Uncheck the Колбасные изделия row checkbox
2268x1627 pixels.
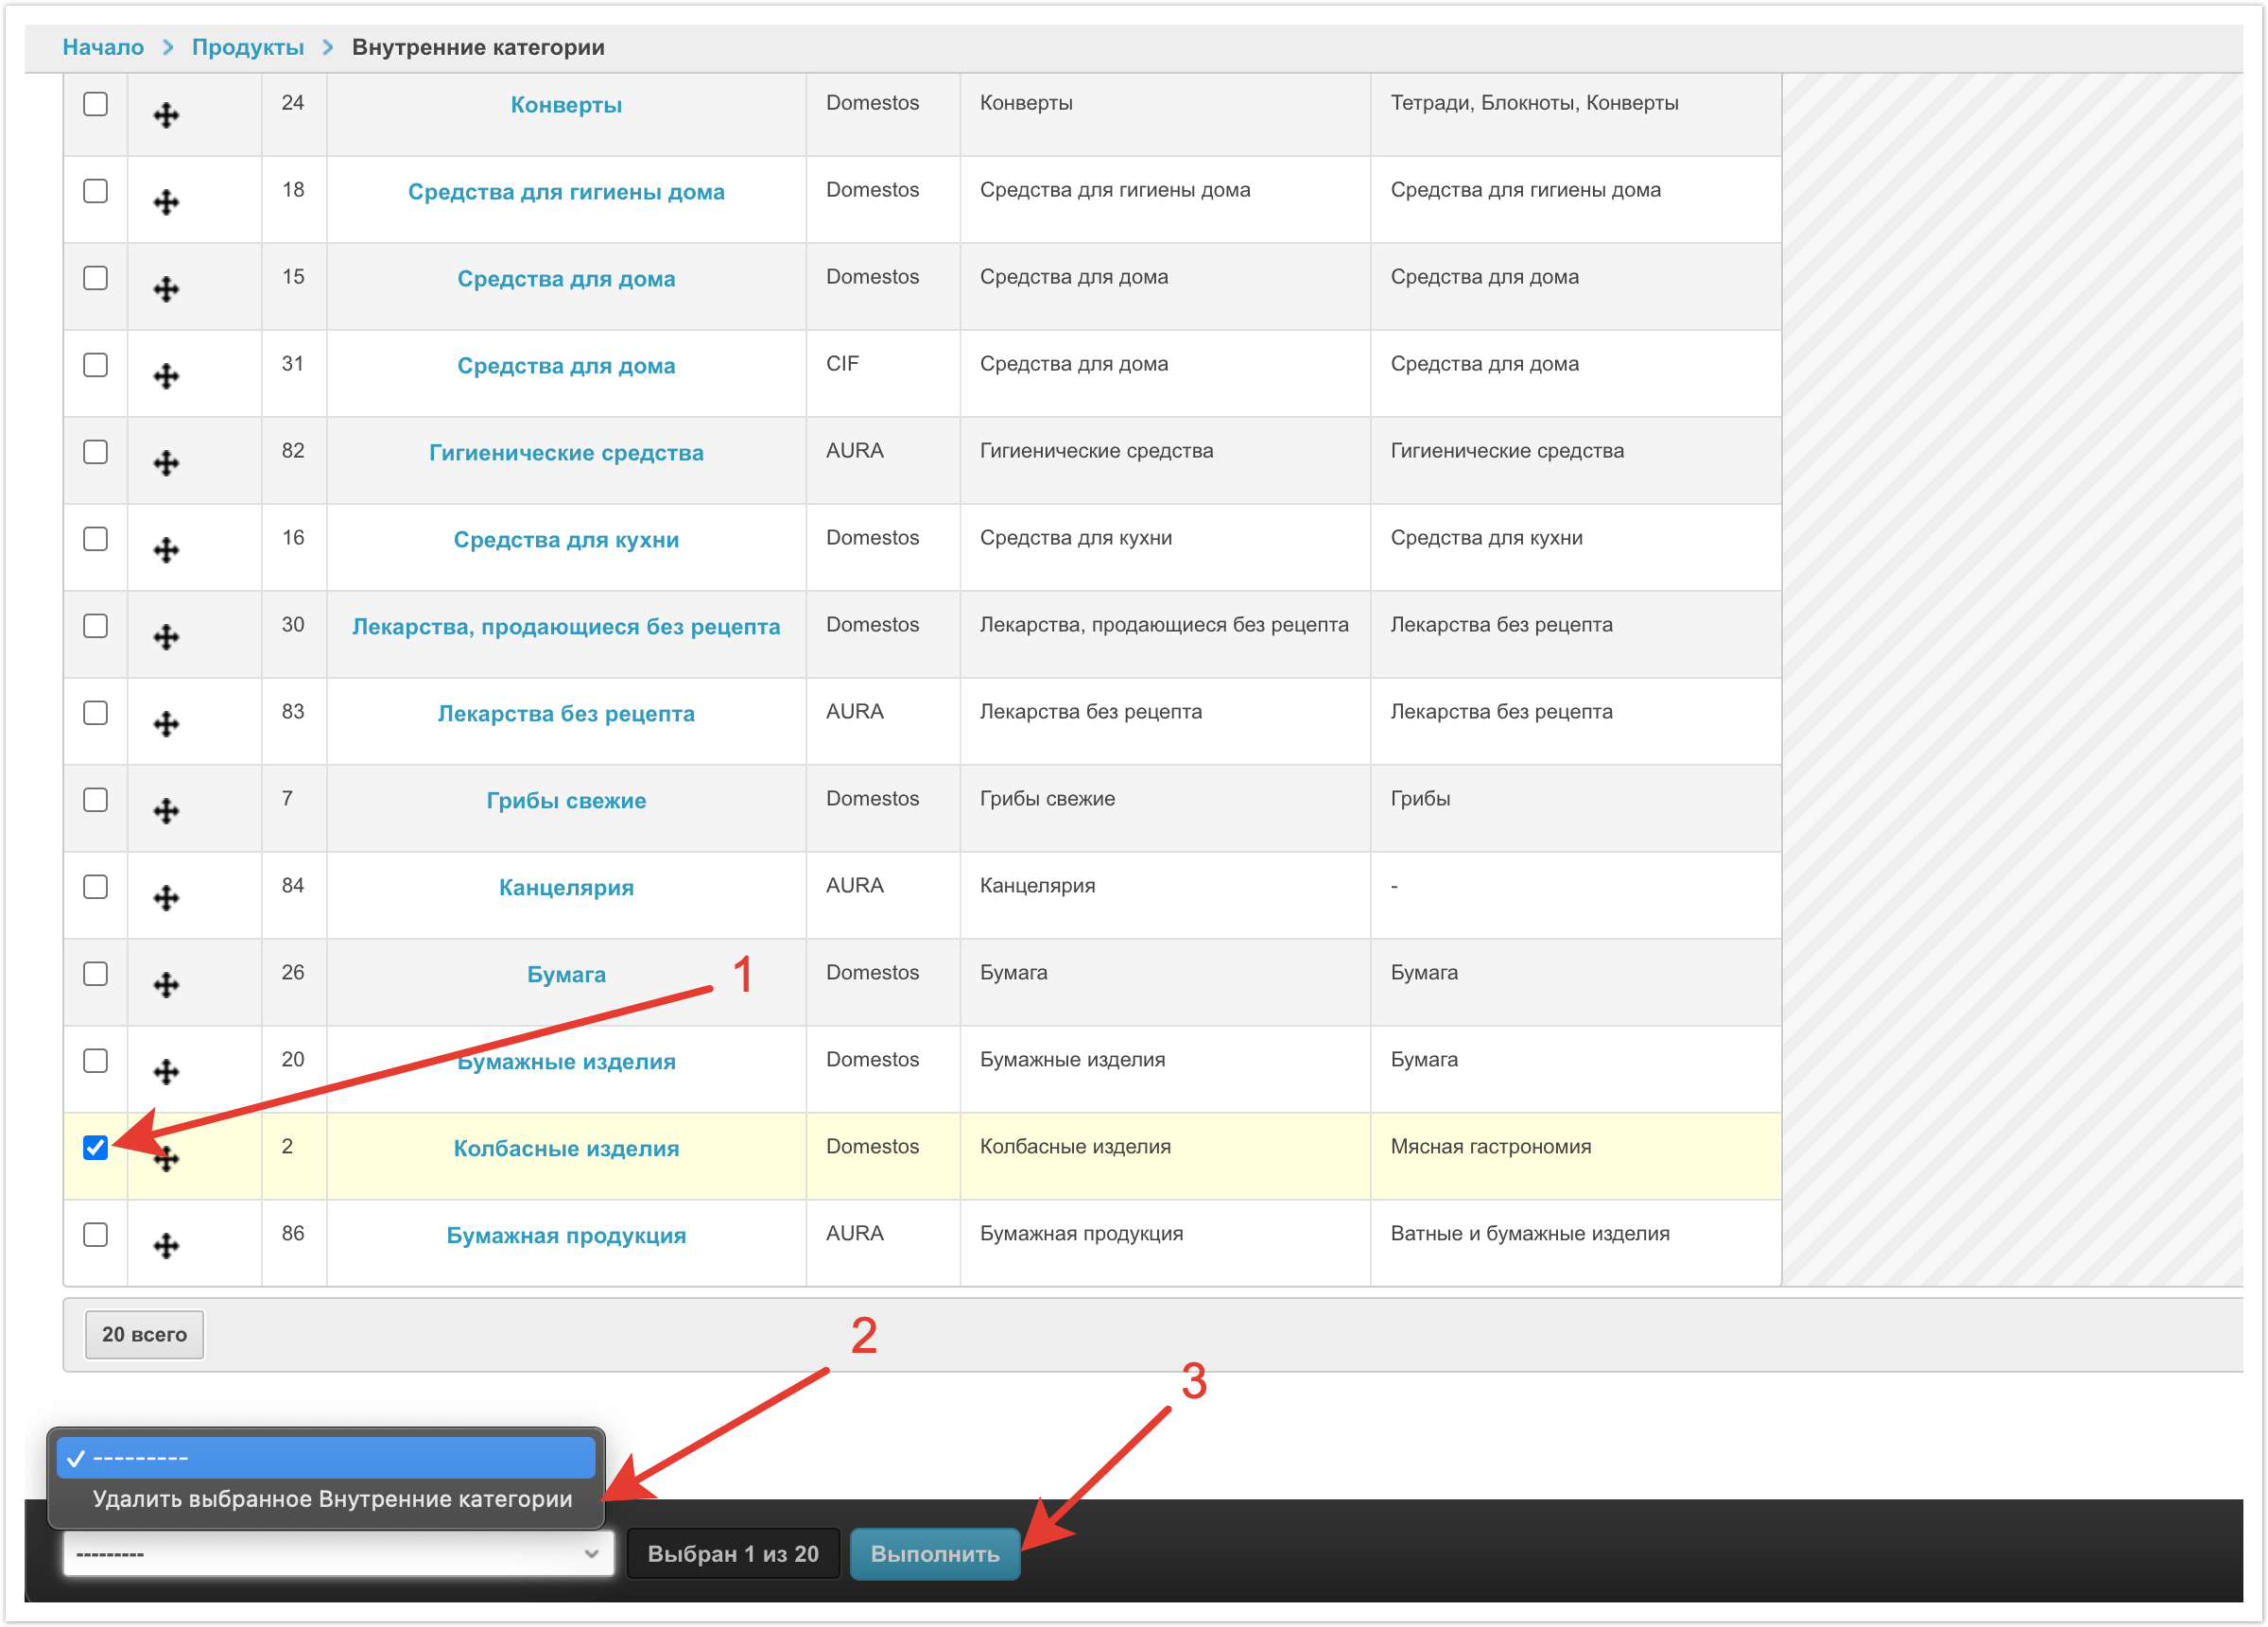point(95,1147)
